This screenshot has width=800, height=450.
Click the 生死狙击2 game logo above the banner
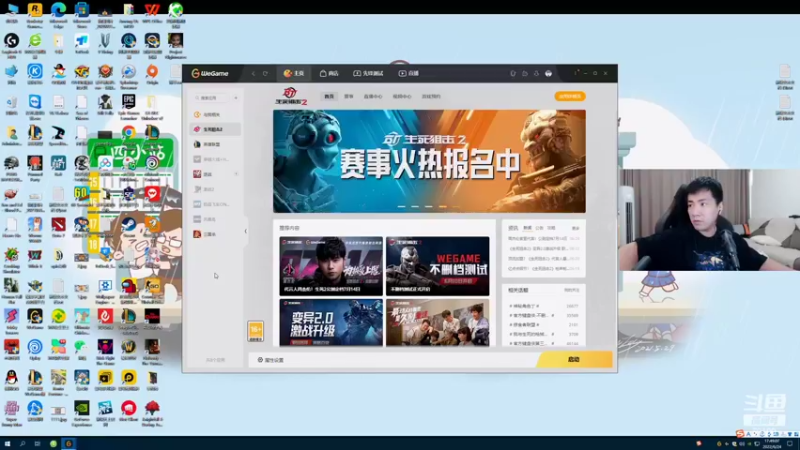tap(291, 96)
